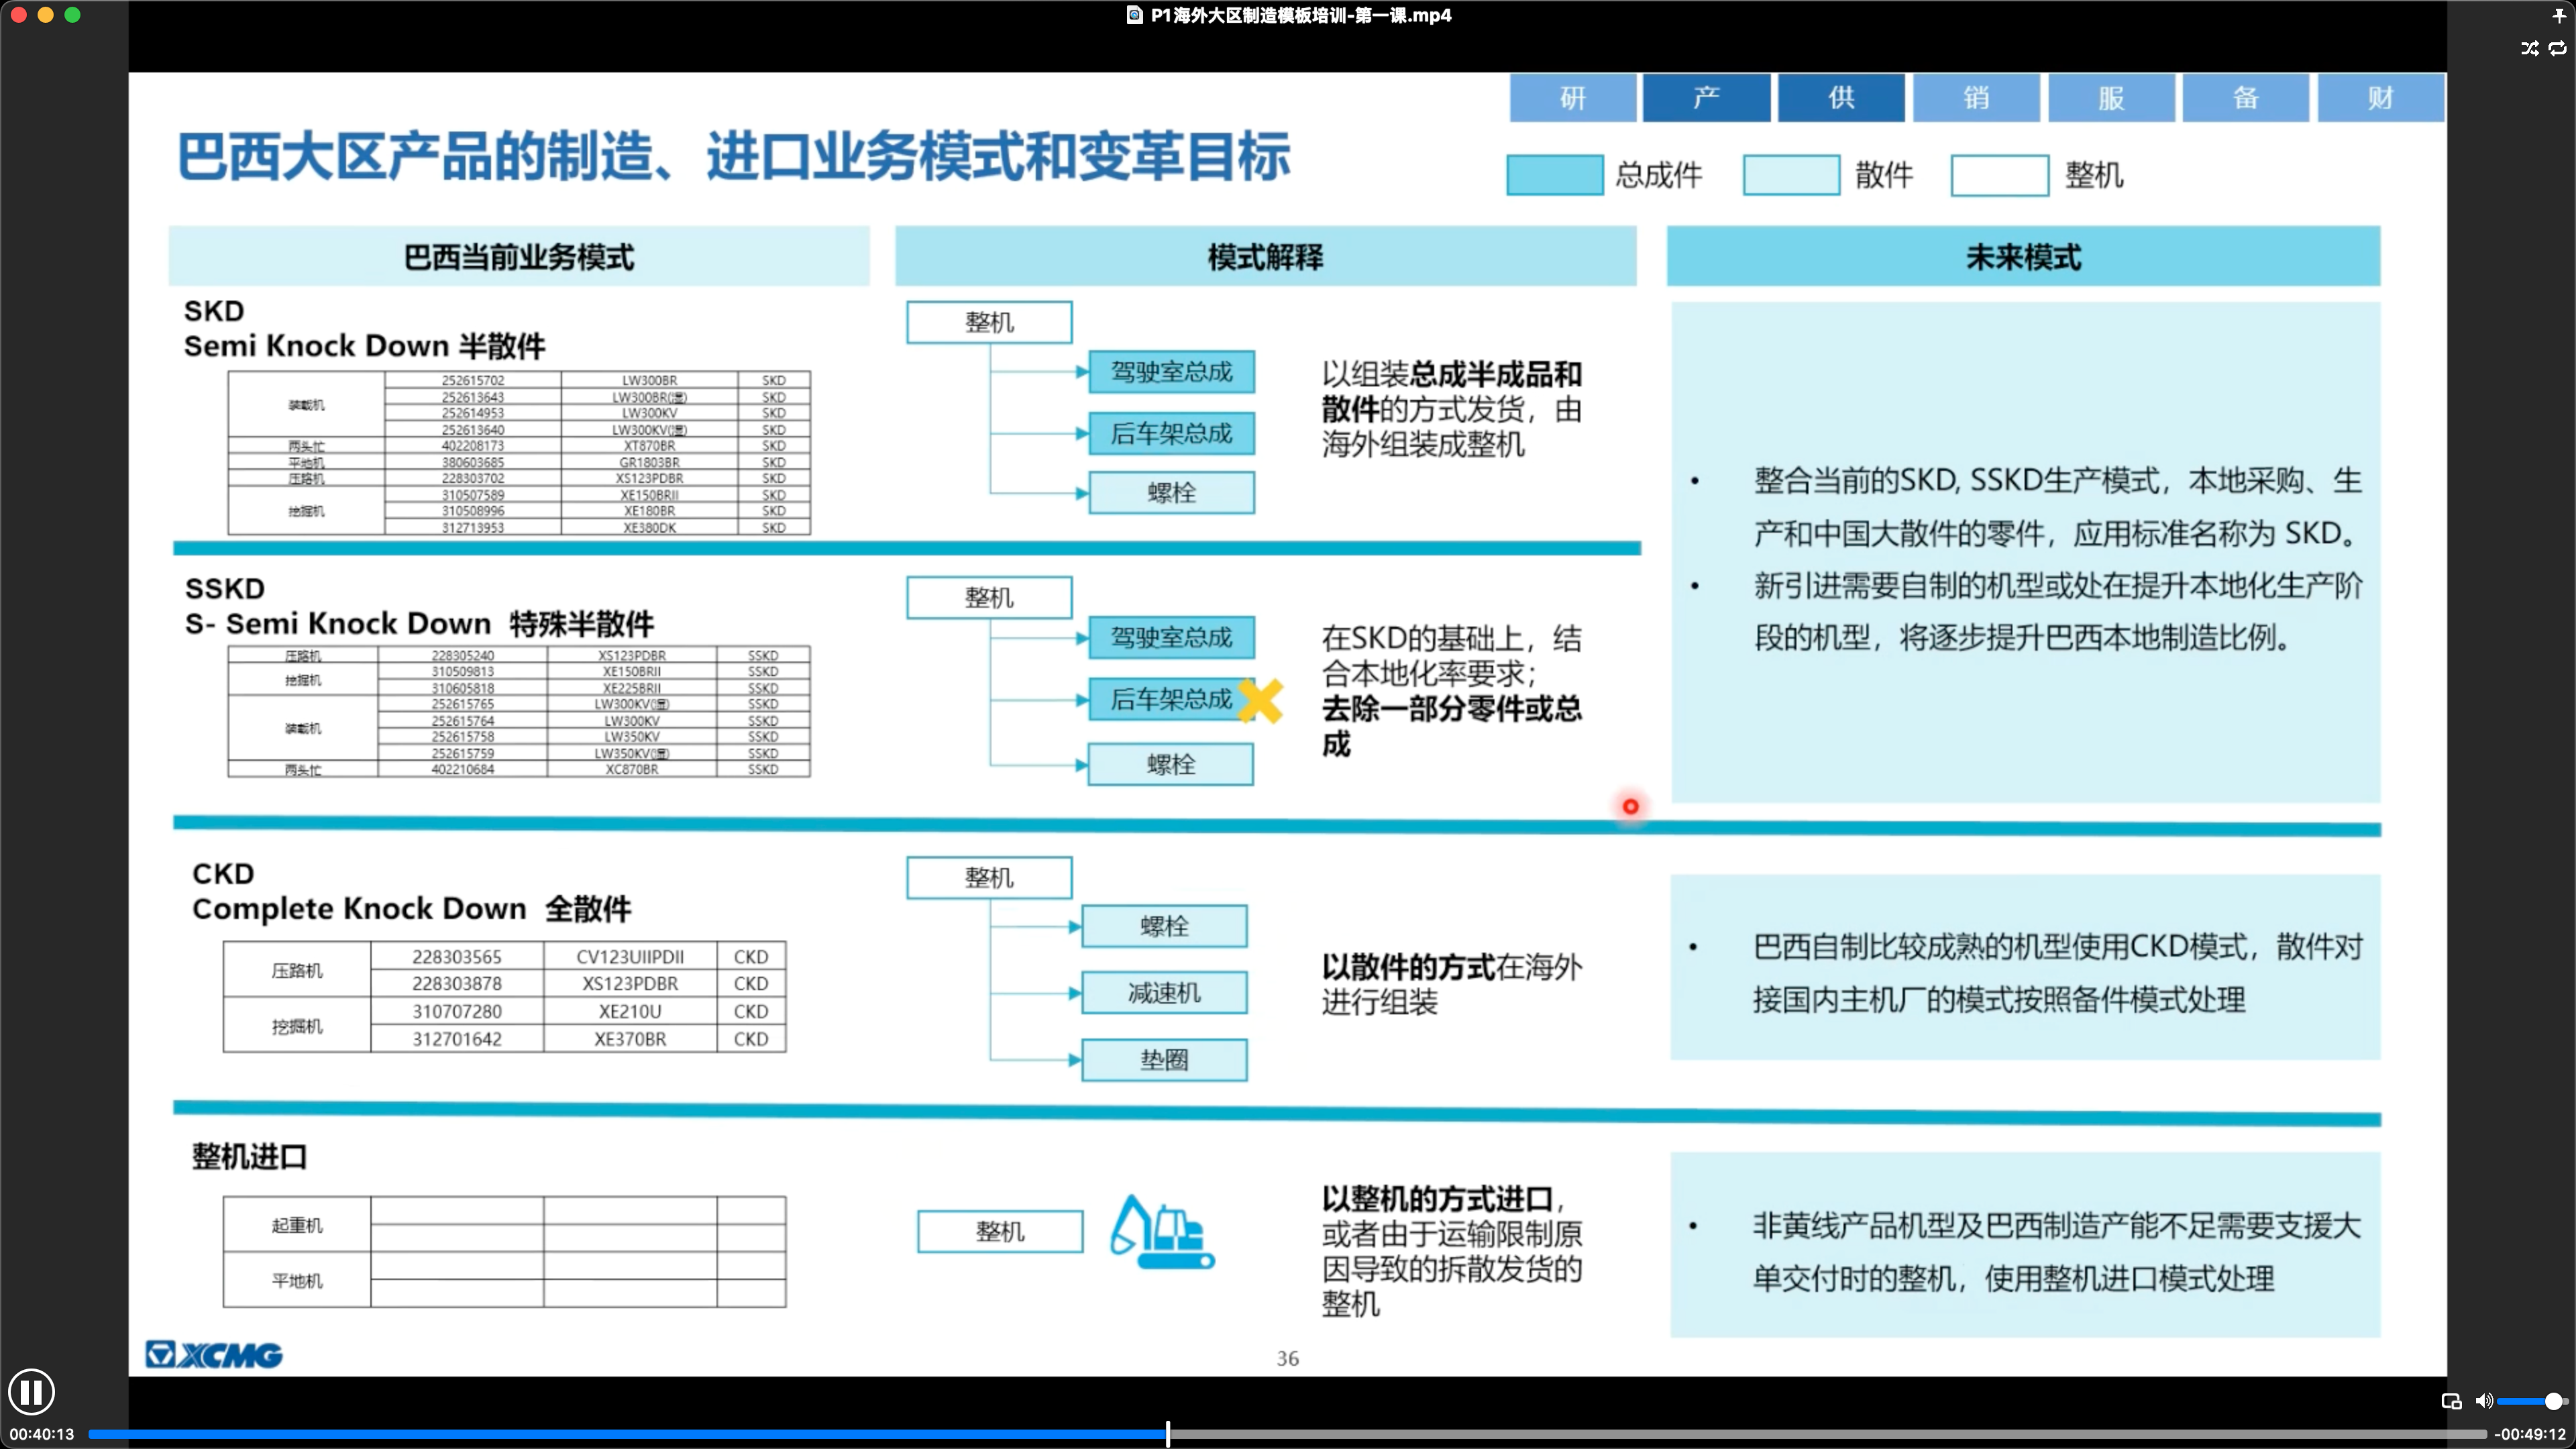Enter picture-in-picture mode

click(x=2451, y=1401)
